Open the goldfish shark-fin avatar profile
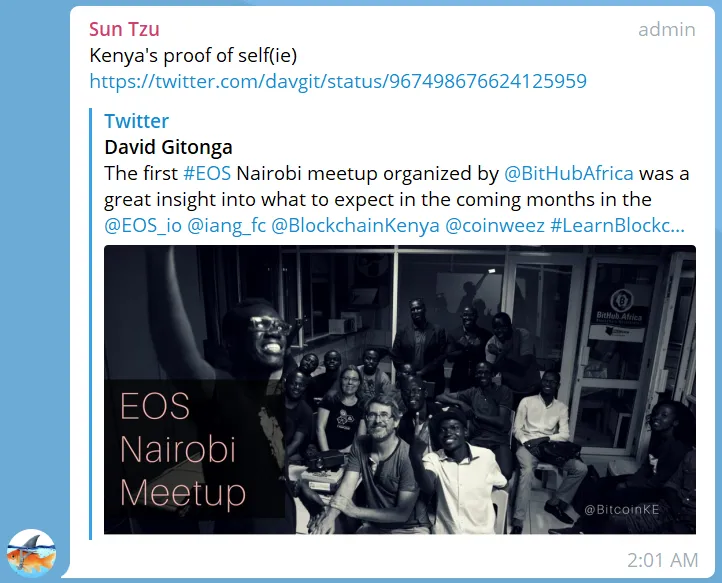The width and height of the screenshot is (722, 583). (31, 553)
